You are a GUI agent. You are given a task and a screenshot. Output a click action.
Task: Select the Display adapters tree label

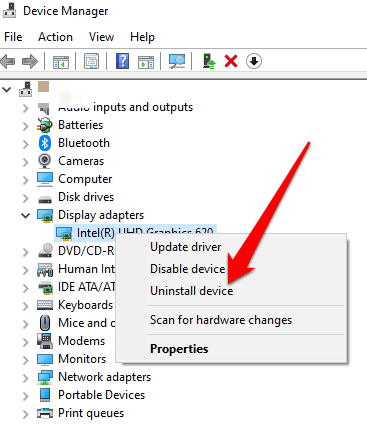[x=101, y=215]
